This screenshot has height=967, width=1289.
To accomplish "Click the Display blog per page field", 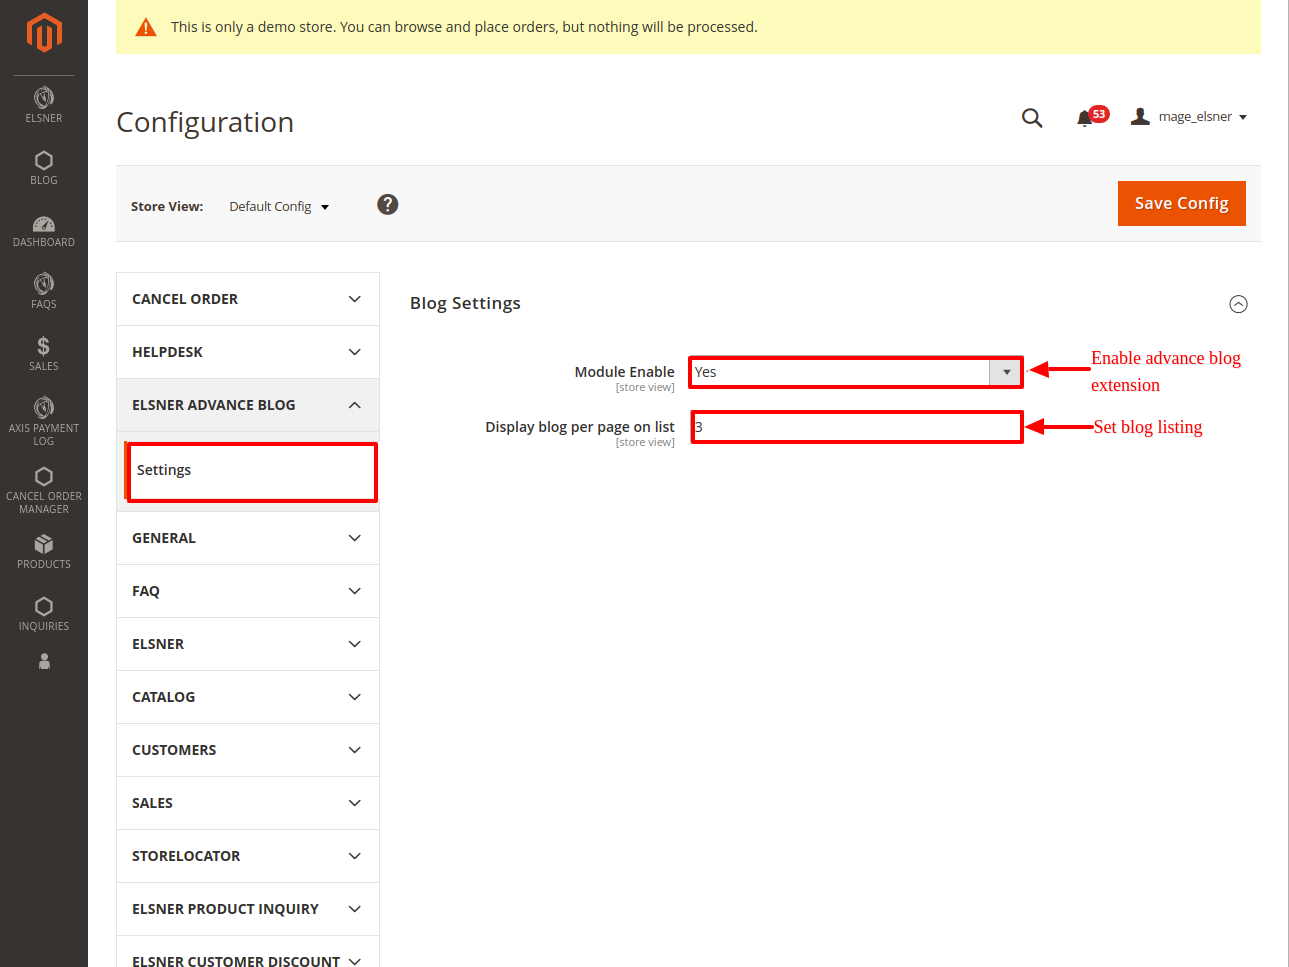I will (856, 427).
